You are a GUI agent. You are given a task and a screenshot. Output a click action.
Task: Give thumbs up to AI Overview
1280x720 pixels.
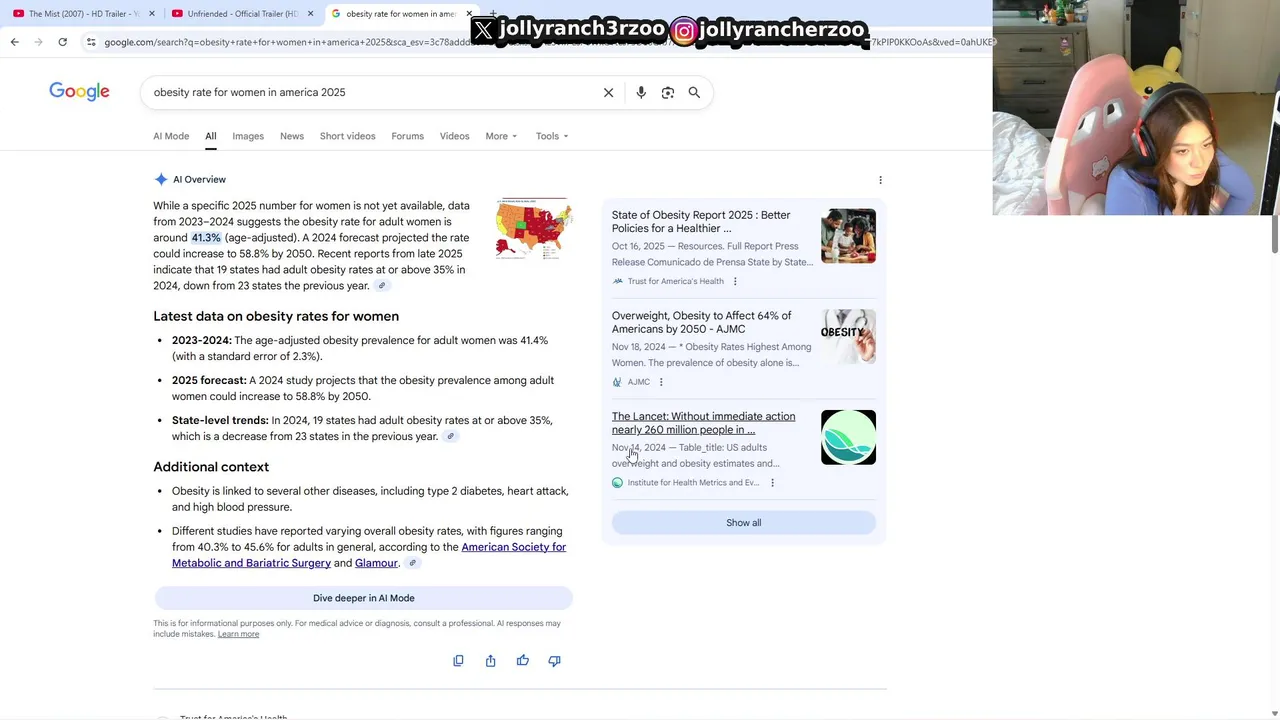(x=522, y=661)
